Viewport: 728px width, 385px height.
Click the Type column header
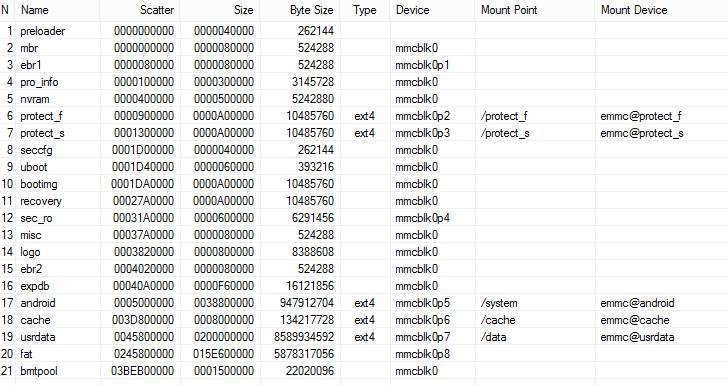(x=364, y=10)
